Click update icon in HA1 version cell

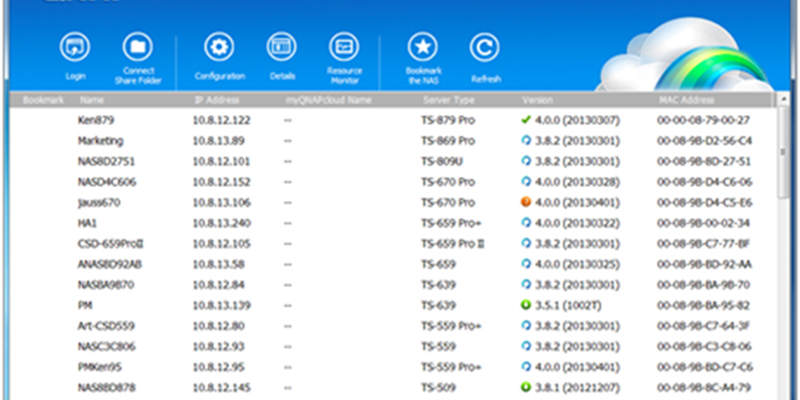pos(526,223)
